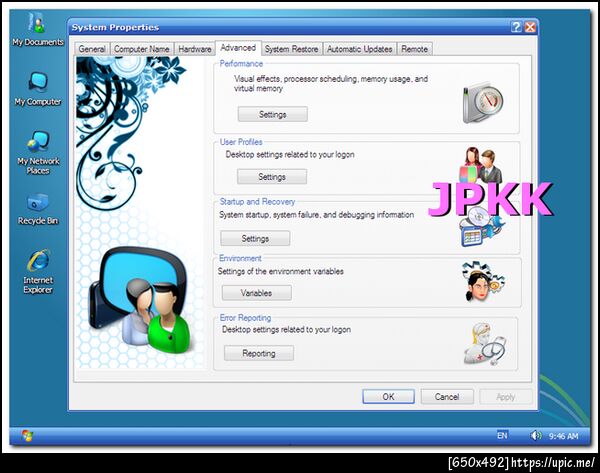600x473 pixels.
Task: Click the taskbar clock showing 9:46 AM
Action: [563, 436]
